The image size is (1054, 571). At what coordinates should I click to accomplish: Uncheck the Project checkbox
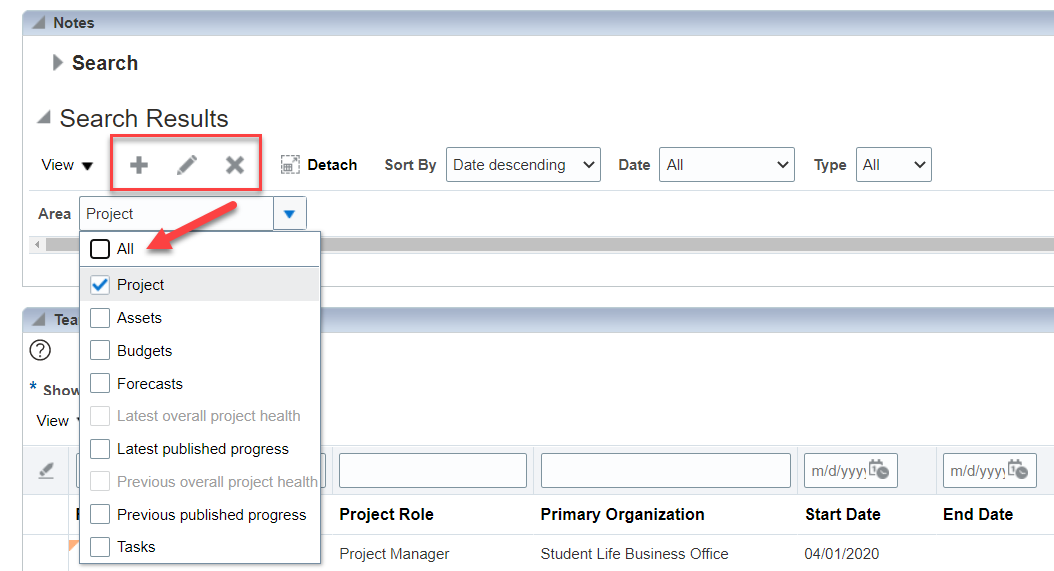[x=100, y=285]
